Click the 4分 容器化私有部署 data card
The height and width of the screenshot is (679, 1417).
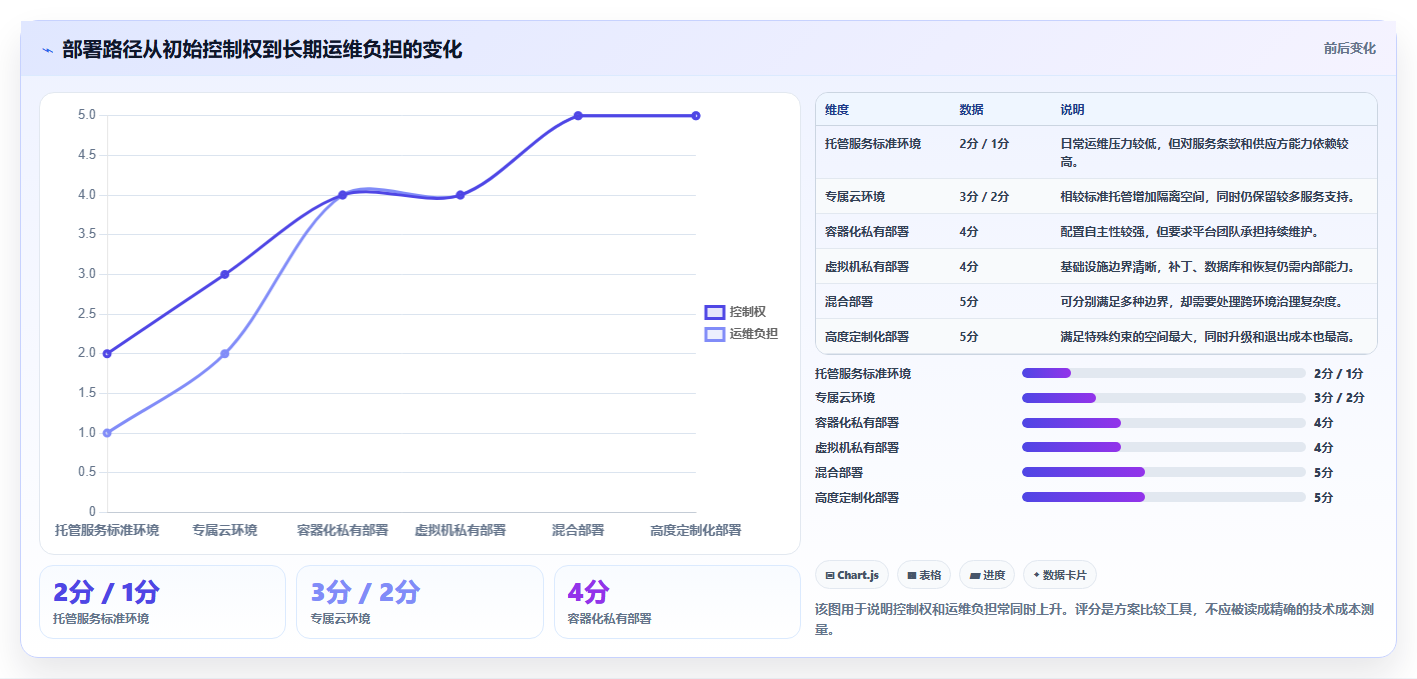tap(677, 602)
